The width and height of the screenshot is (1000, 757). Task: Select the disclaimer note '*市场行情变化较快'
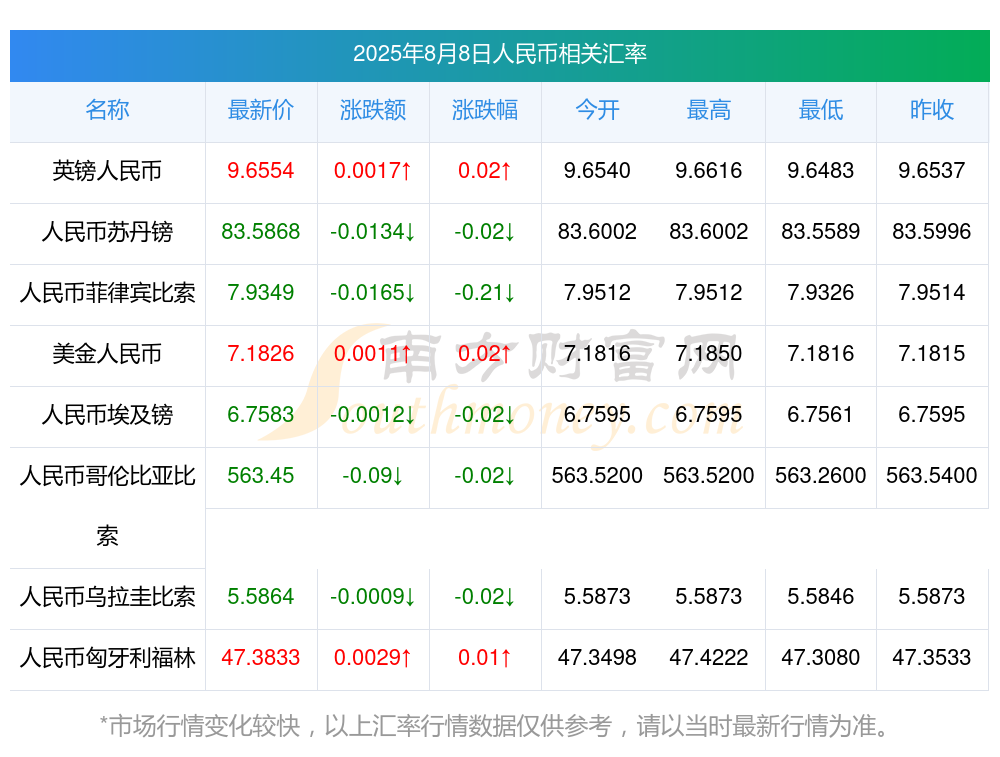coord(200,726)
